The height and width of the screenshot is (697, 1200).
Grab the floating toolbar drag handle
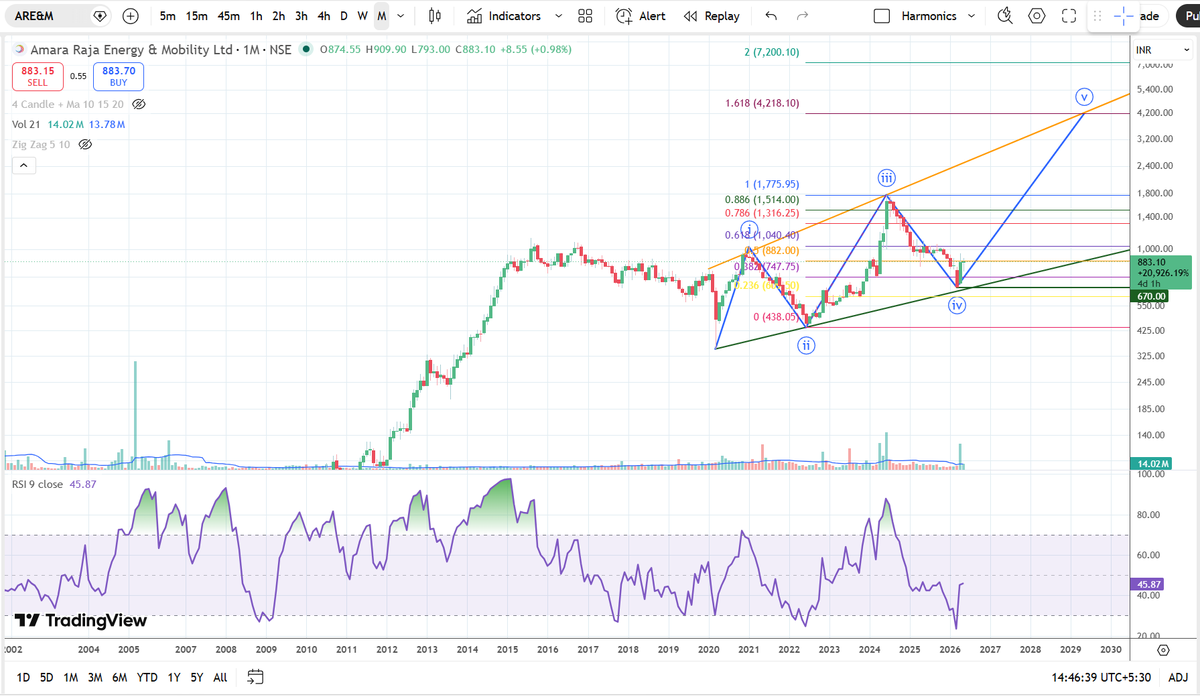point(1097,16)
